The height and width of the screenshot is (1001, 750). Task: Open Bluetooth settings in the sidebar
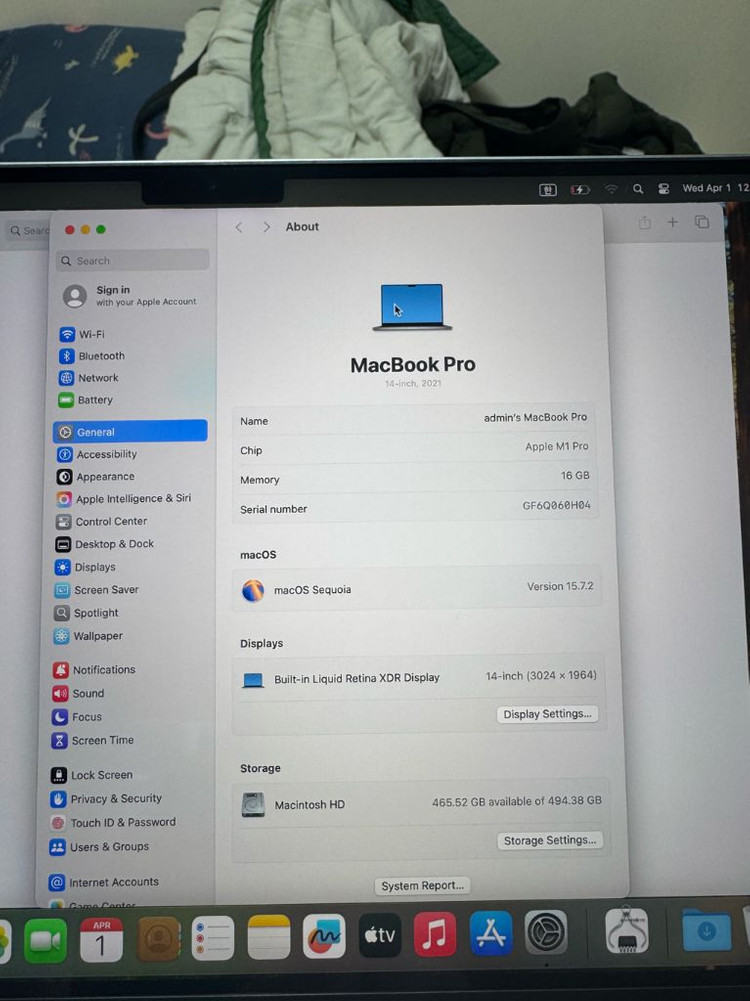tap(93, 356)
